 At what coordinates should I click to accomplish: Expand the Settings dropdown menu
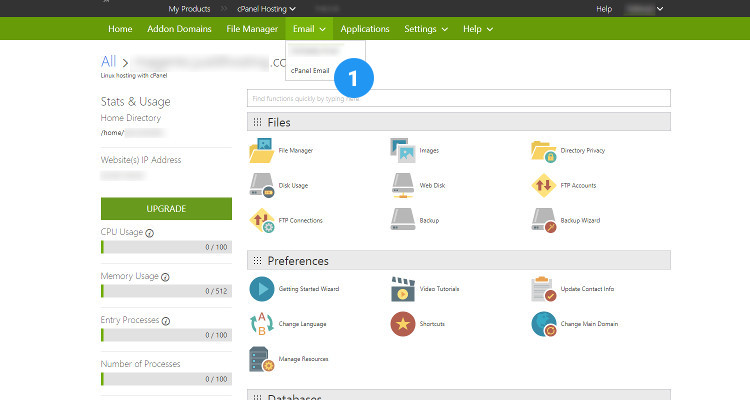pos(426,29)
